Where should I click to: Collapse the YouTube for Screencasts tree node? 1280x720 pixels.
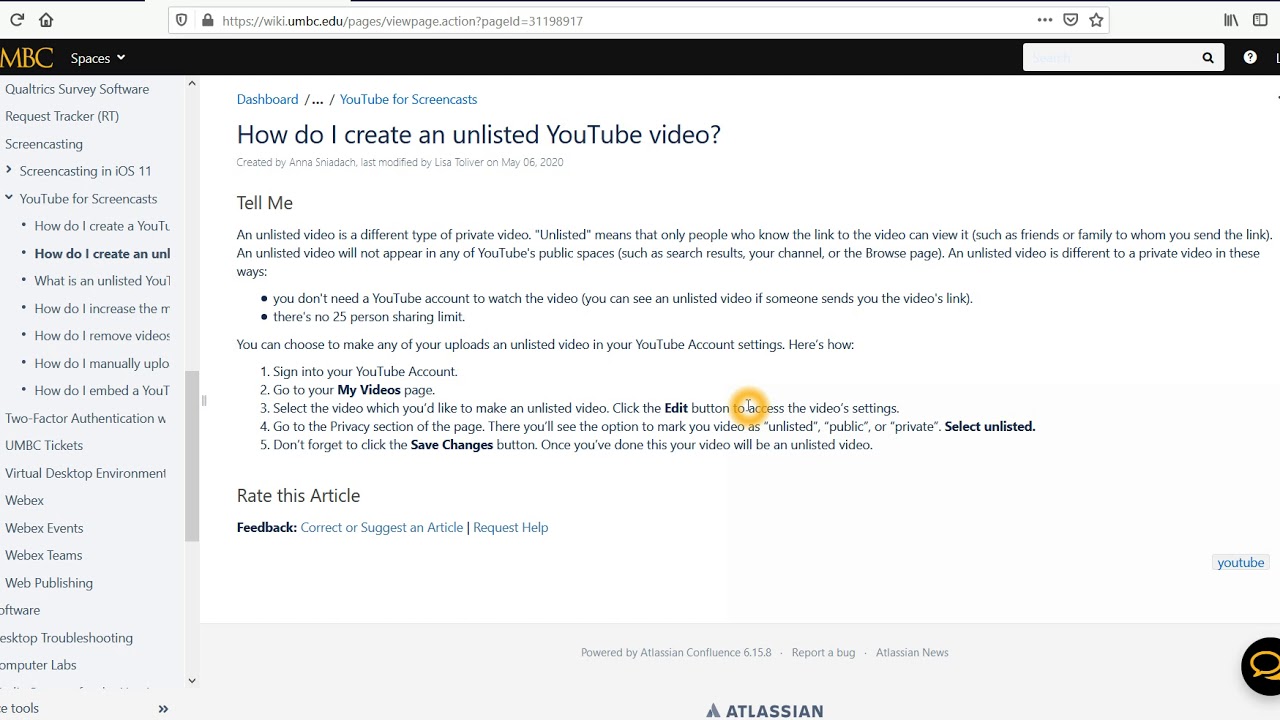tap(9, 198)
